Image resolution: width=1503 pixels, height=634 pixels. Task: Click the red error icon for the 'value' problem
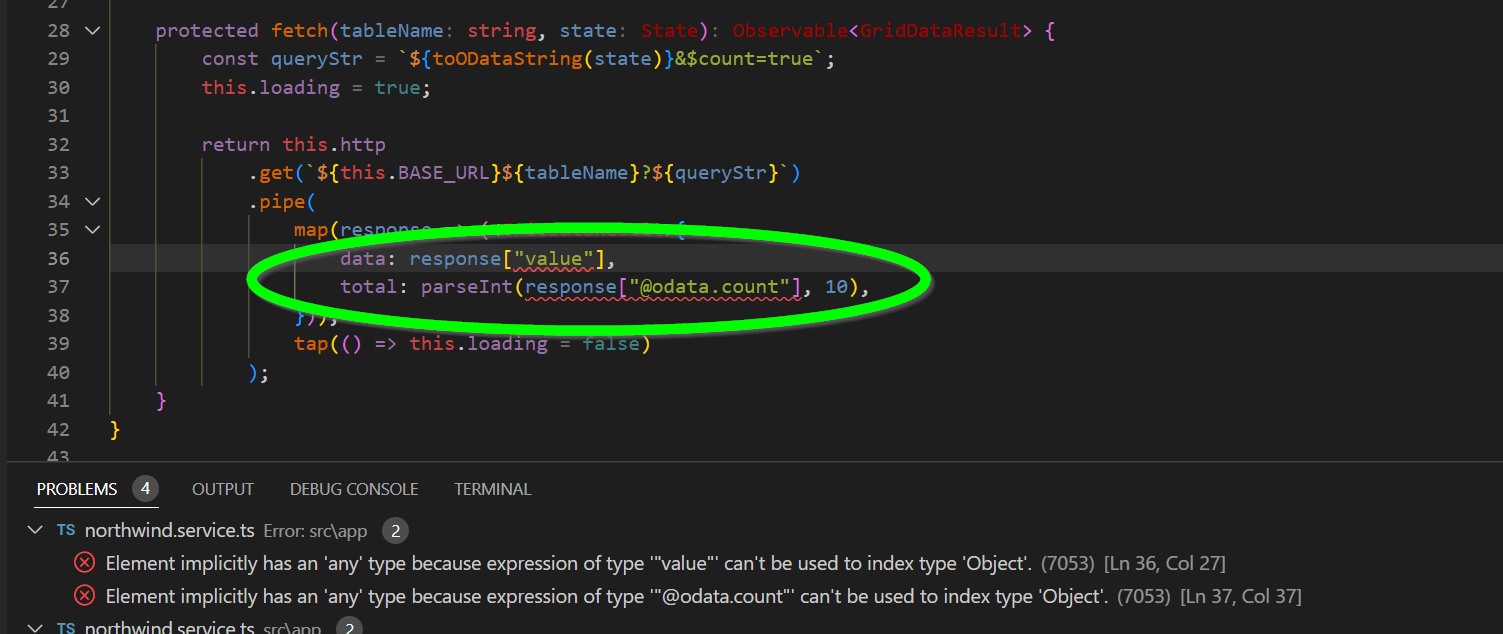(85, 563)
